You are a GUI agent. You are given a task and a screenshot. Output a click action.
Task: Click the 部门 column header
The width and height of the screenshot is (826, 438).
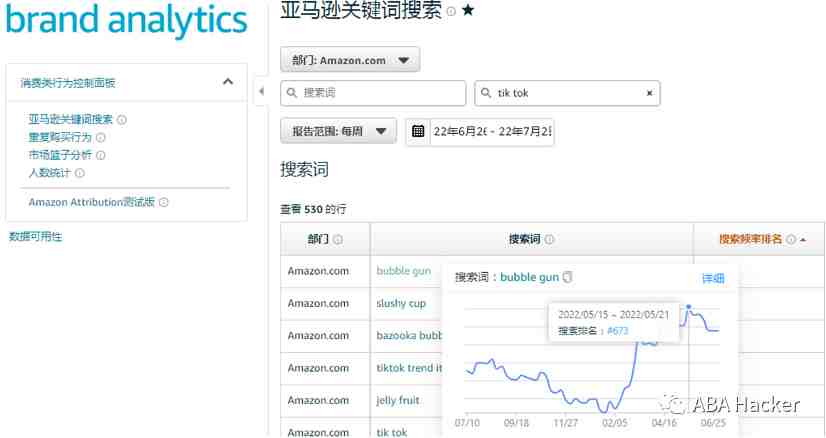[x=325, y=239]
